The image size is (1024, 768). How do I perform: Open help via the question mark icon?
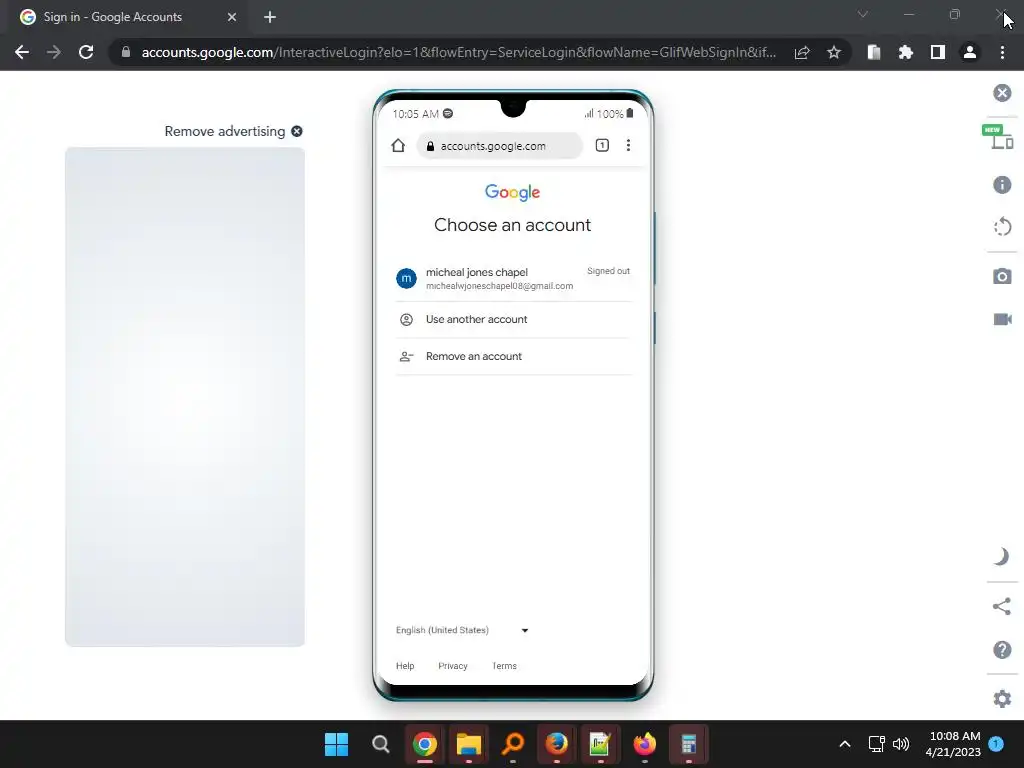pyautogui.click(x=1002, y=650)
